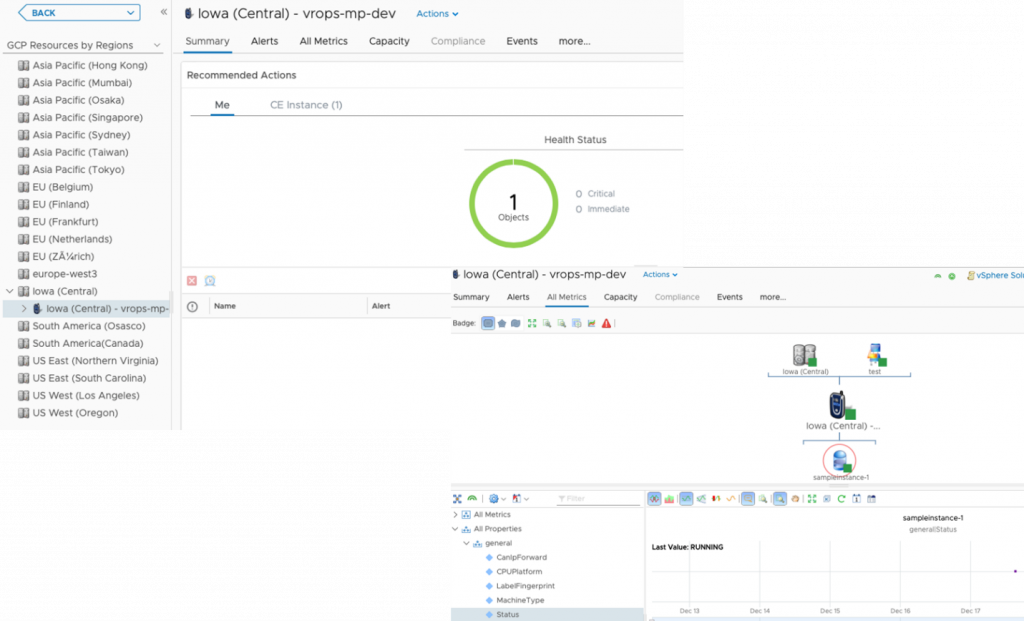Click the green refresh icon in chart toolbar
This screenshot has width=1024, height=621.
pos(841,498)
